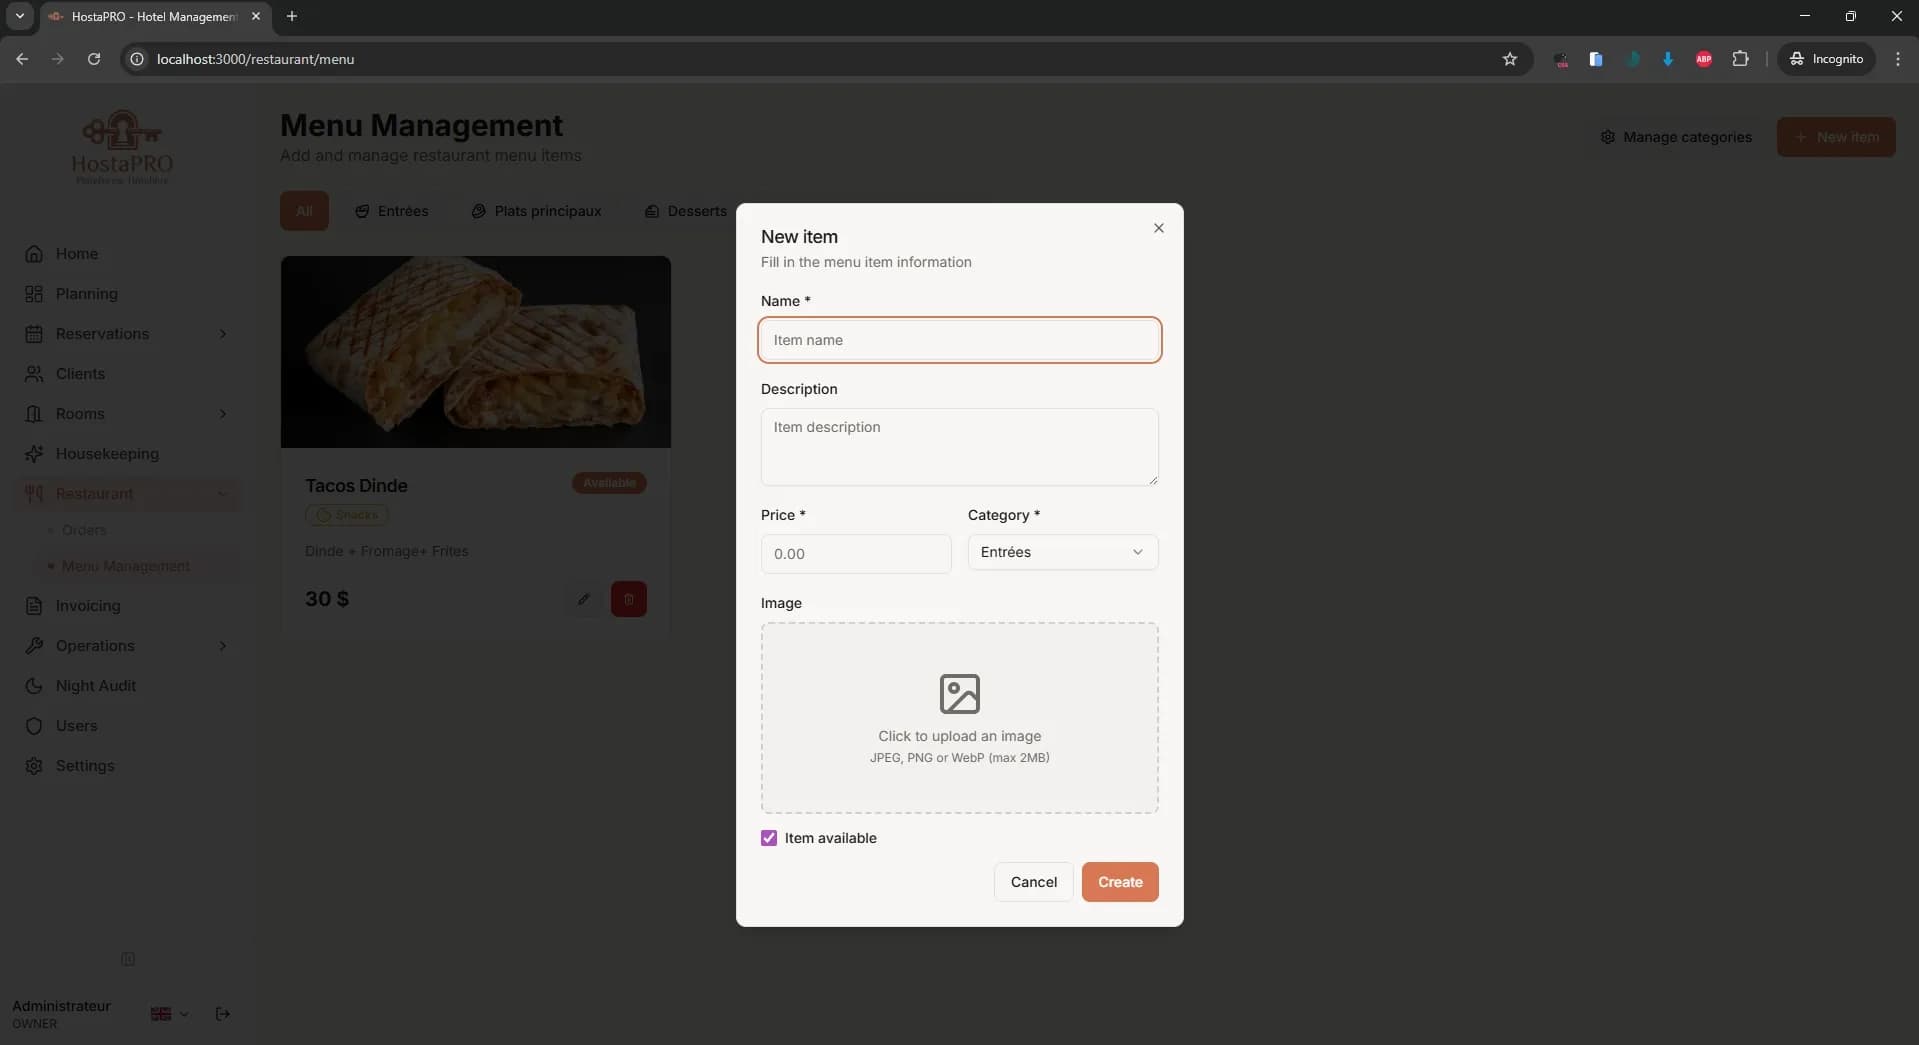
Task: Disable ABP extension via its toolbar icon
Action: pyautogui.click(x=1704, y=59)
